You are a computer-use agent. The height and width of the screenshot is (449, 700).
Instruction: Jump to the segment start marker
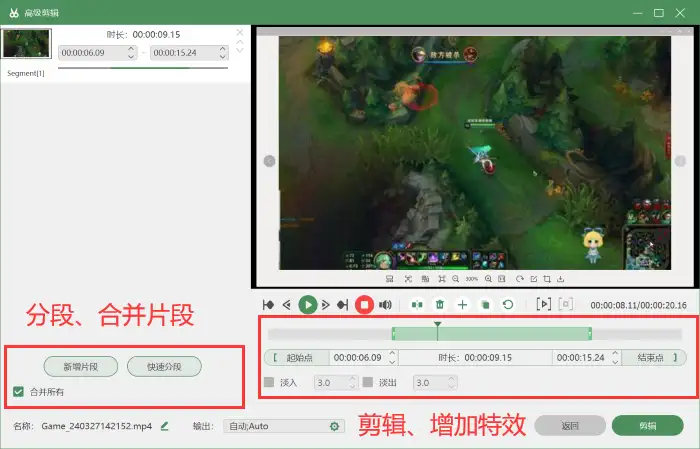click(268, 305)
